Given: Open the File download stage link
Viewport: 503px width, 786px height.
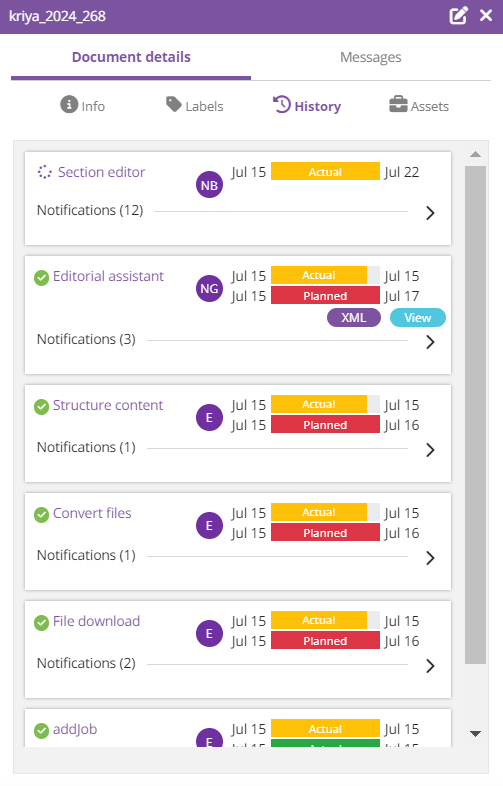Looking at the screenshot, I should pos(96,621).
